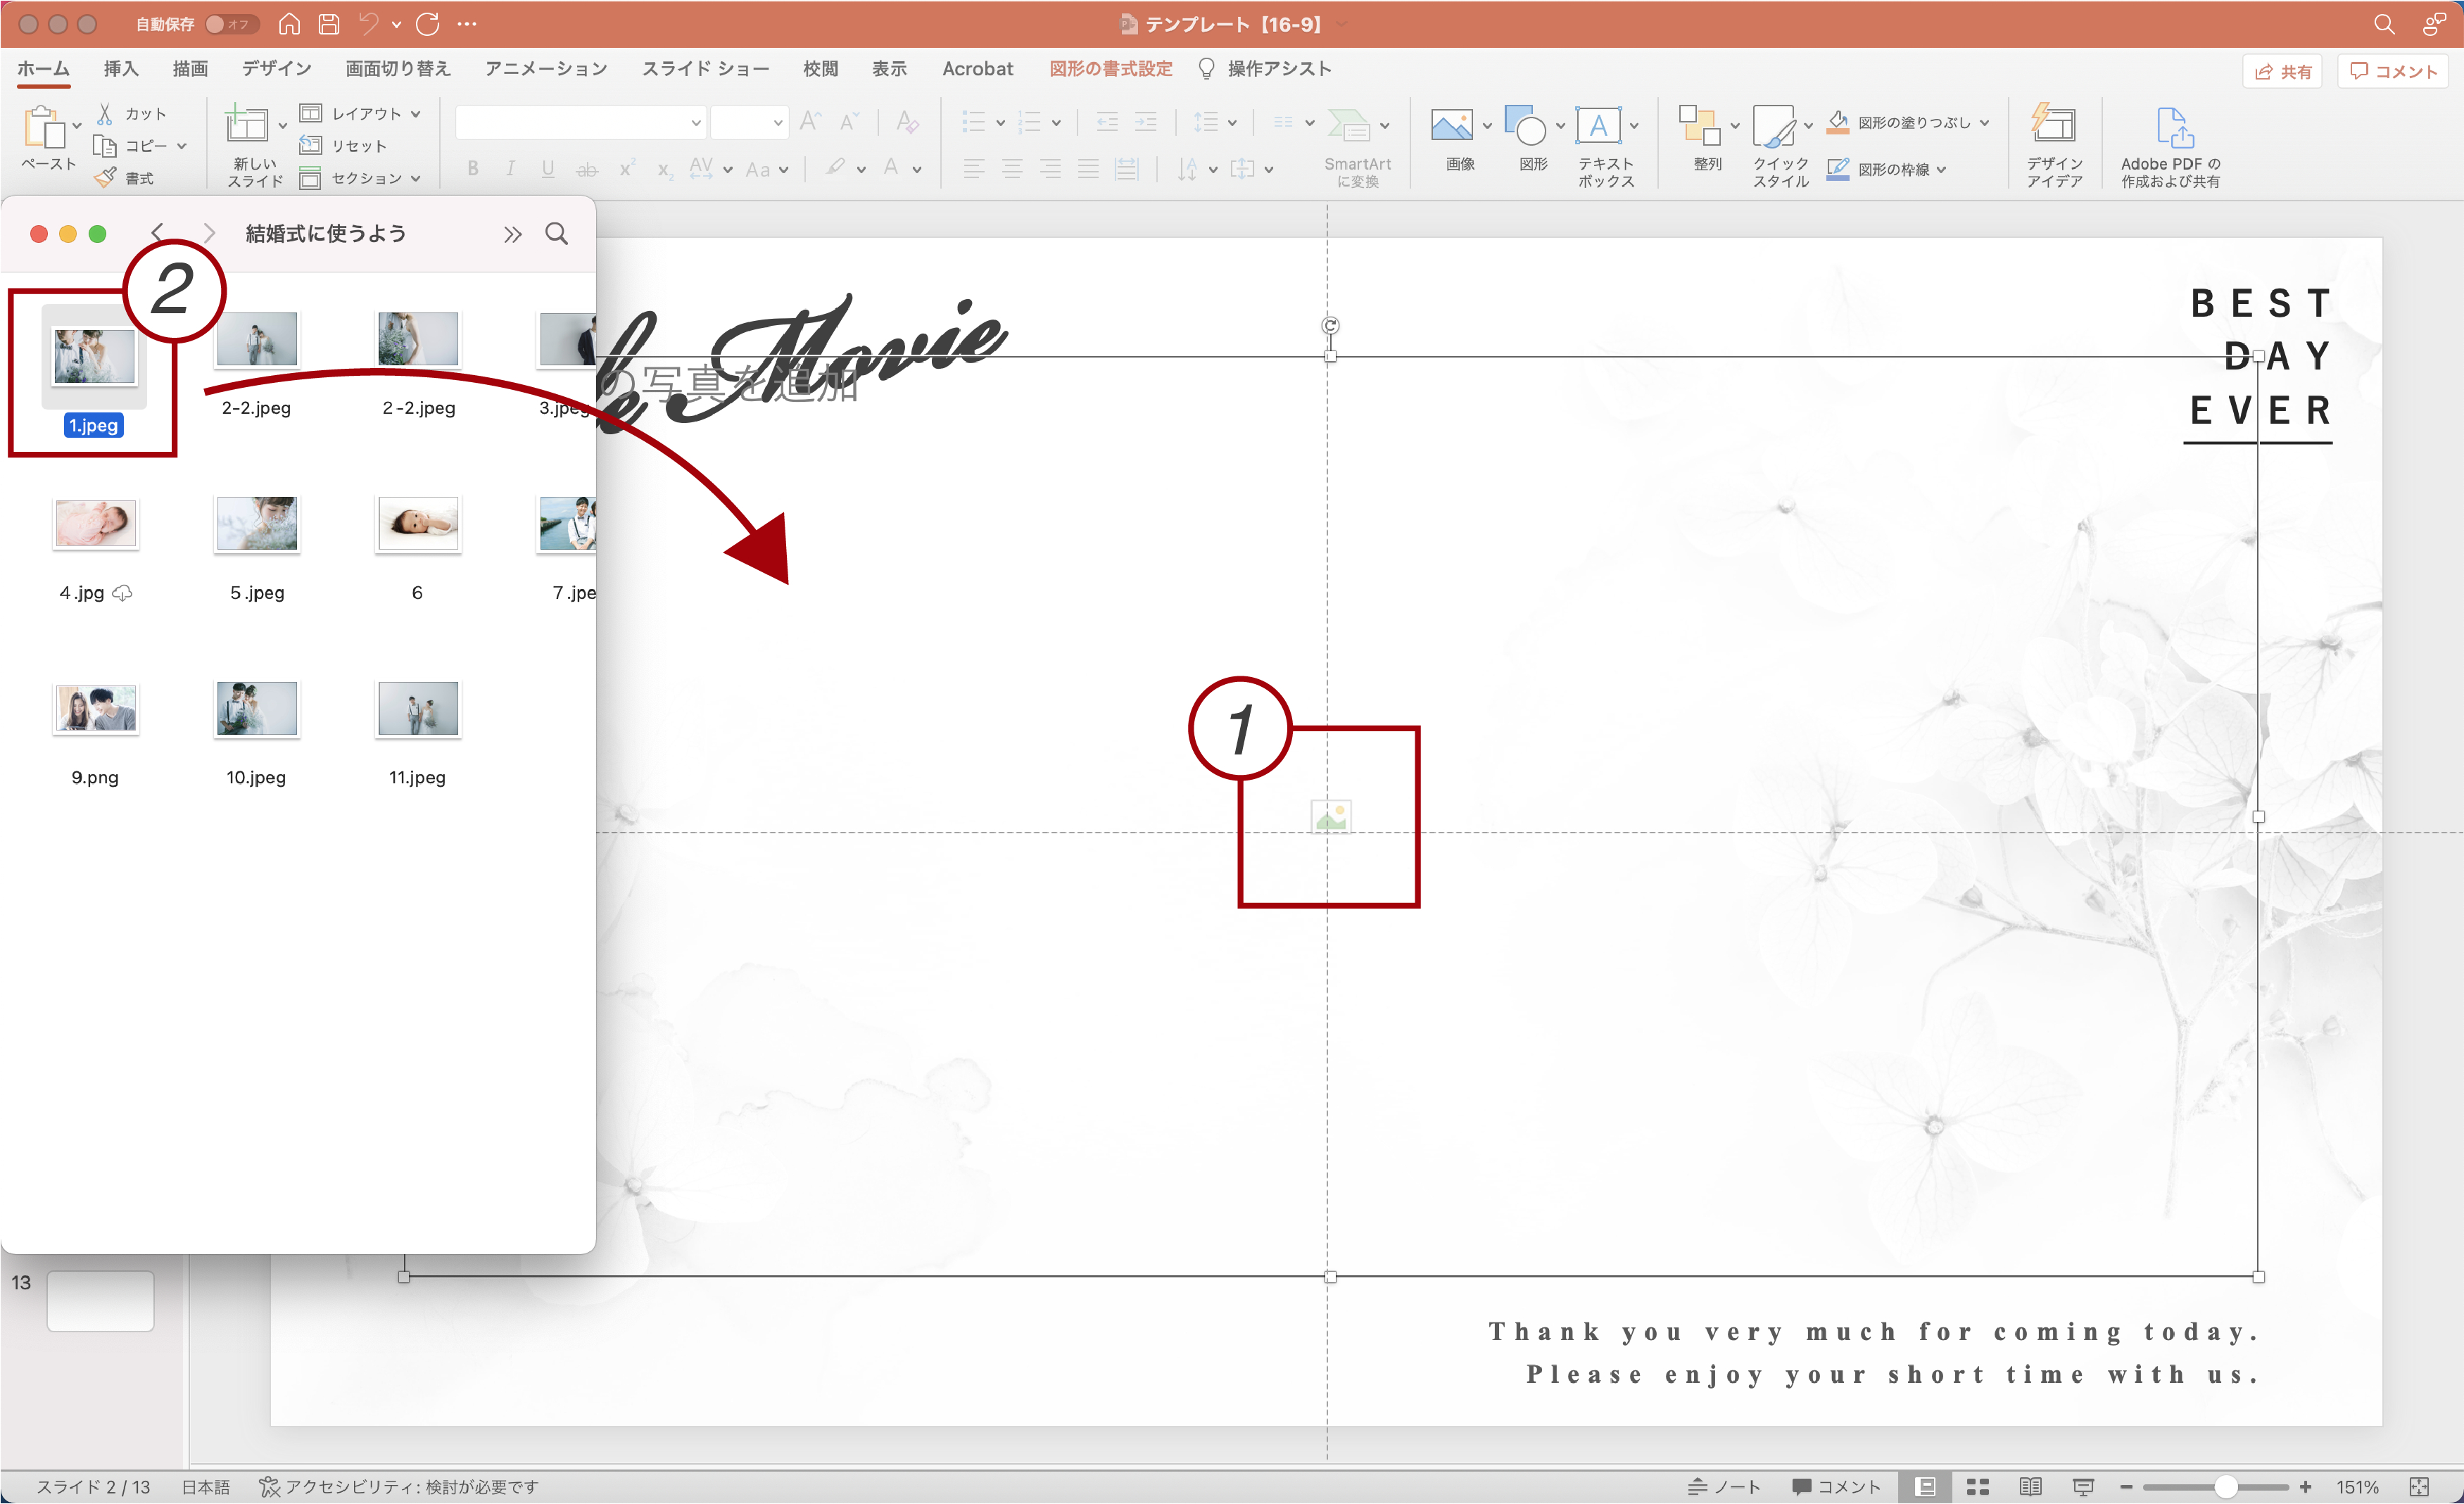Screen dimensions: 2464x1504
Task: Click the language 日本語 in status bar
Action: pyautogui.click(x=205, y=1487)
